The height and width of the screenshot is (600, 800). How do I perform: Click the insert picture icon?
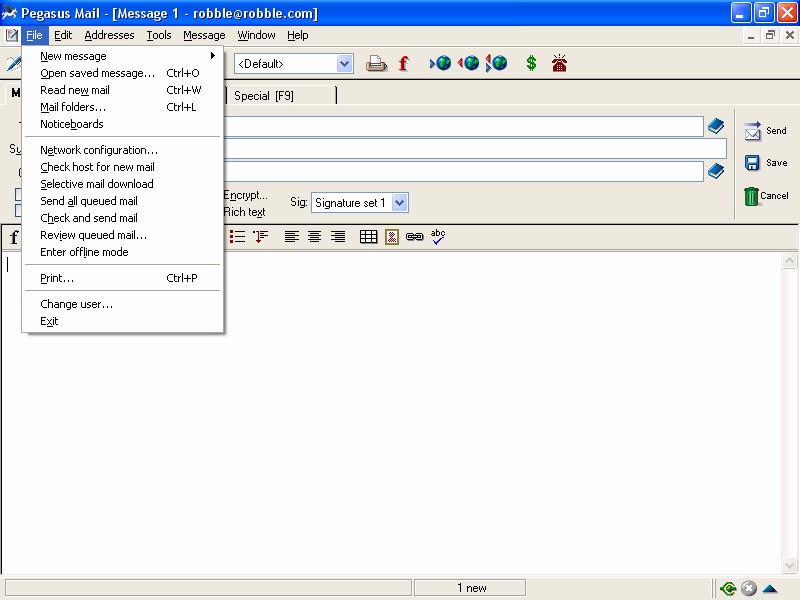pyautogui.click(x=392, y=237)
